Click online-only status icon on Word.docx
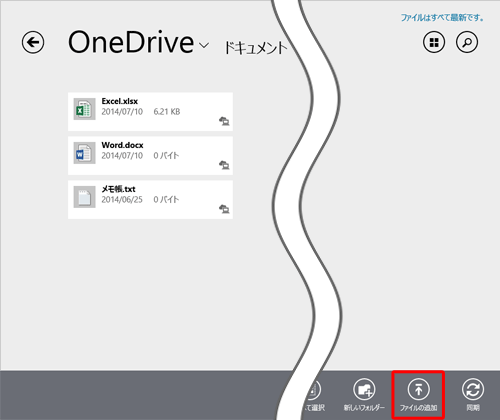500x420 pixels. click(224, 165)
